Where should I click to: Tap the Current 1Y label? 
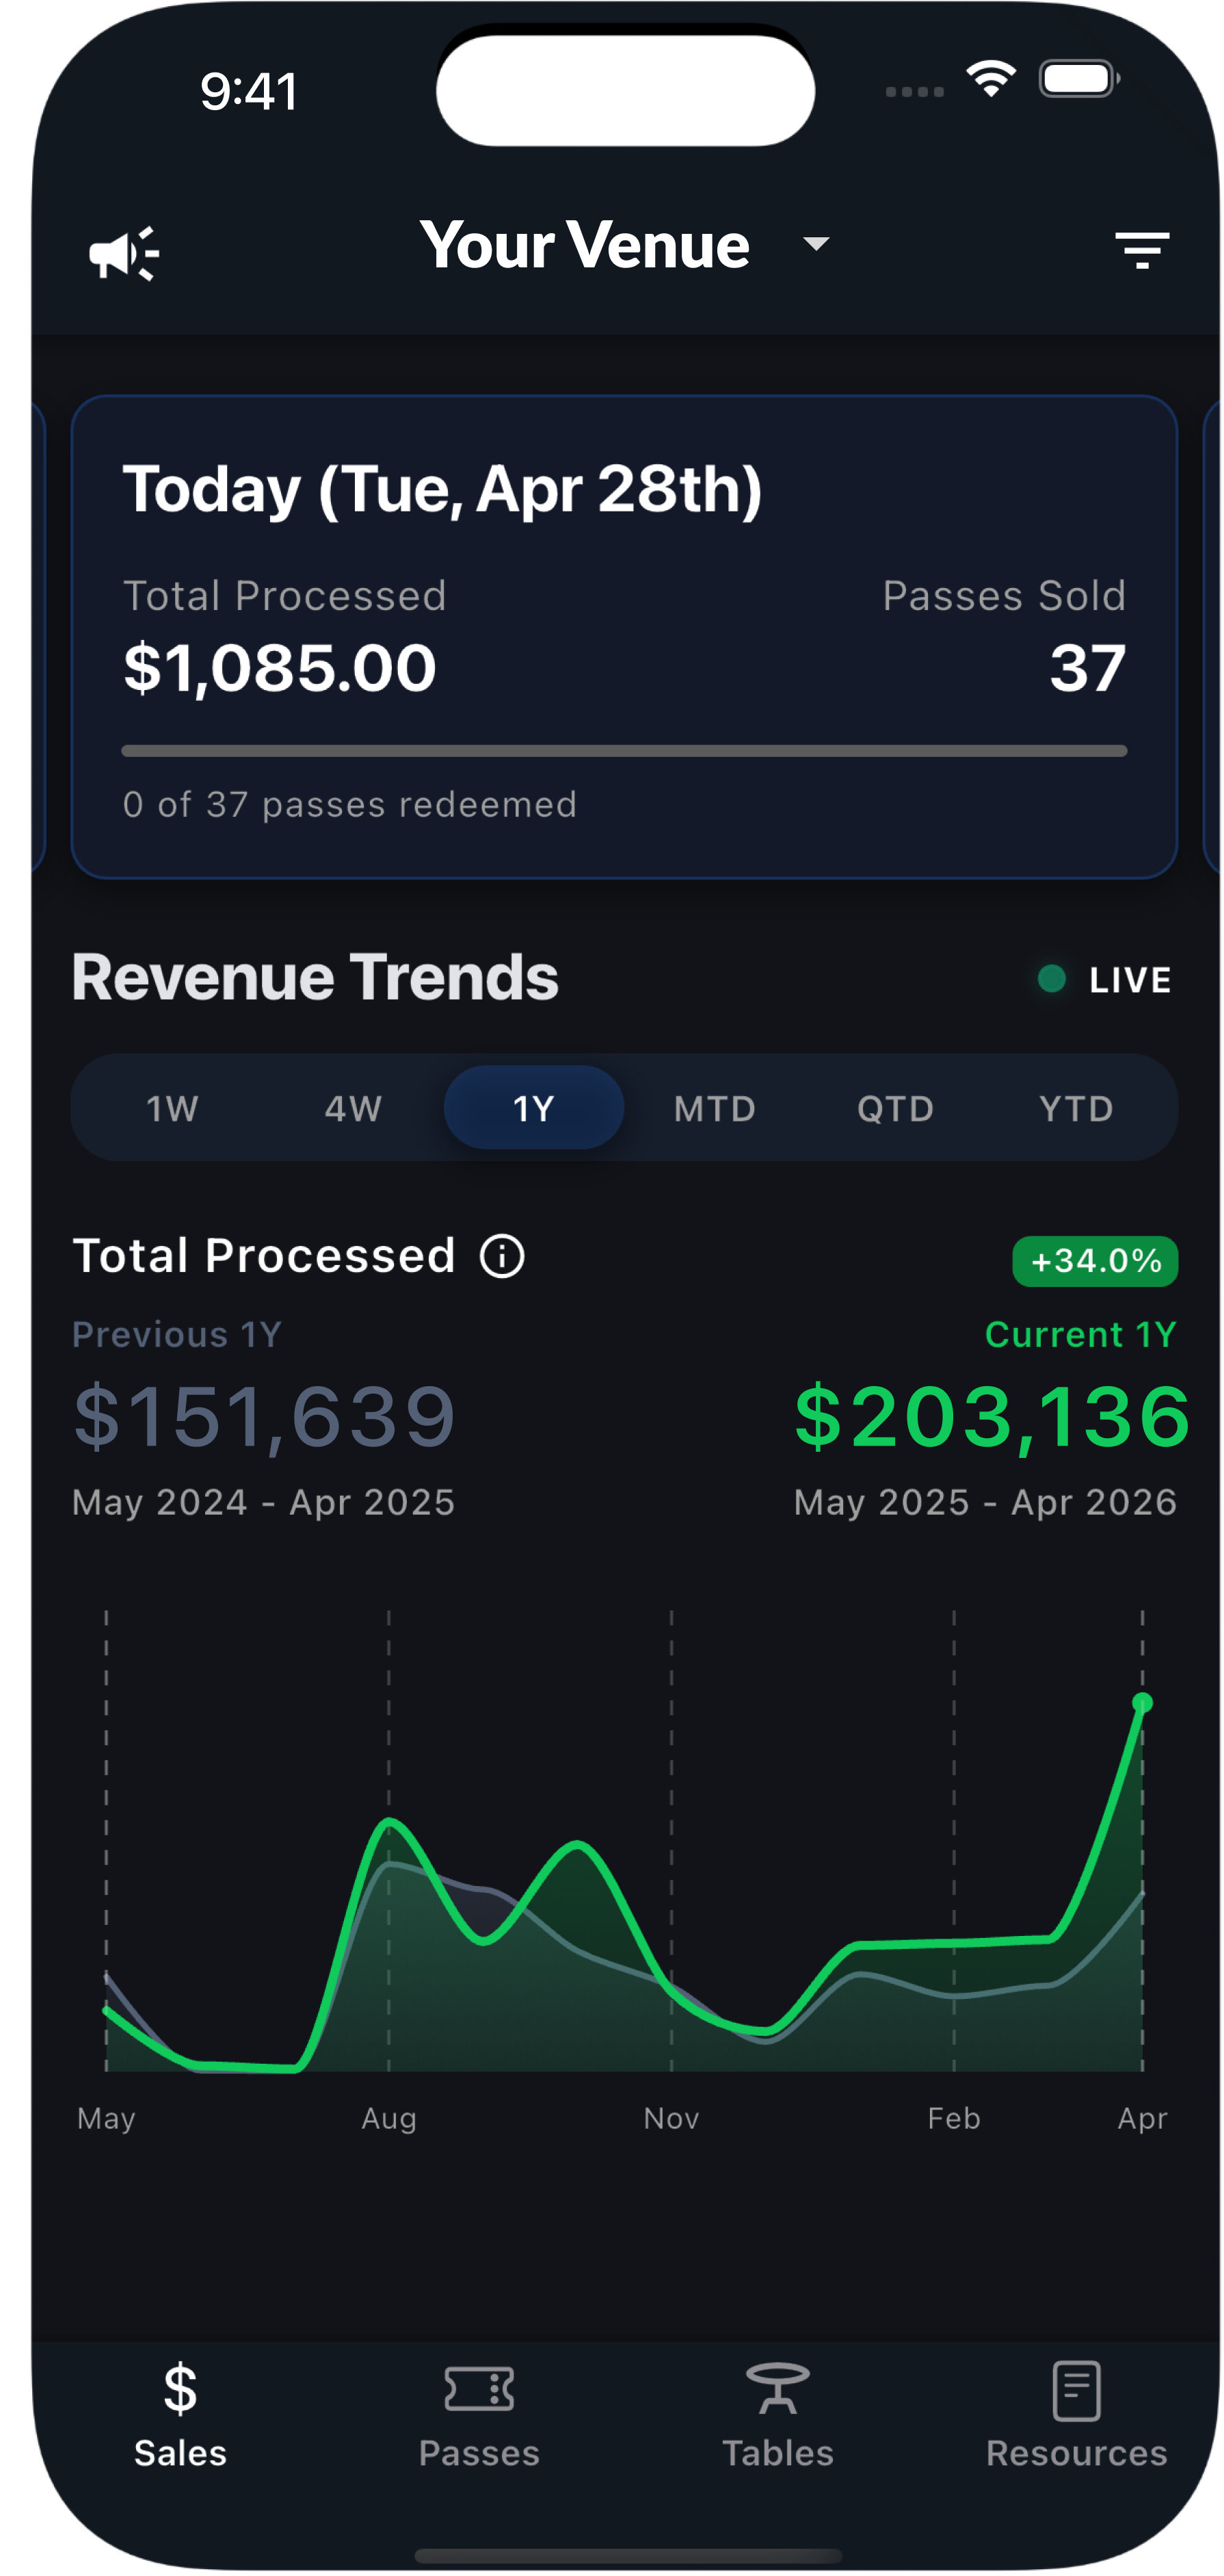(x=1081, y=1335)
